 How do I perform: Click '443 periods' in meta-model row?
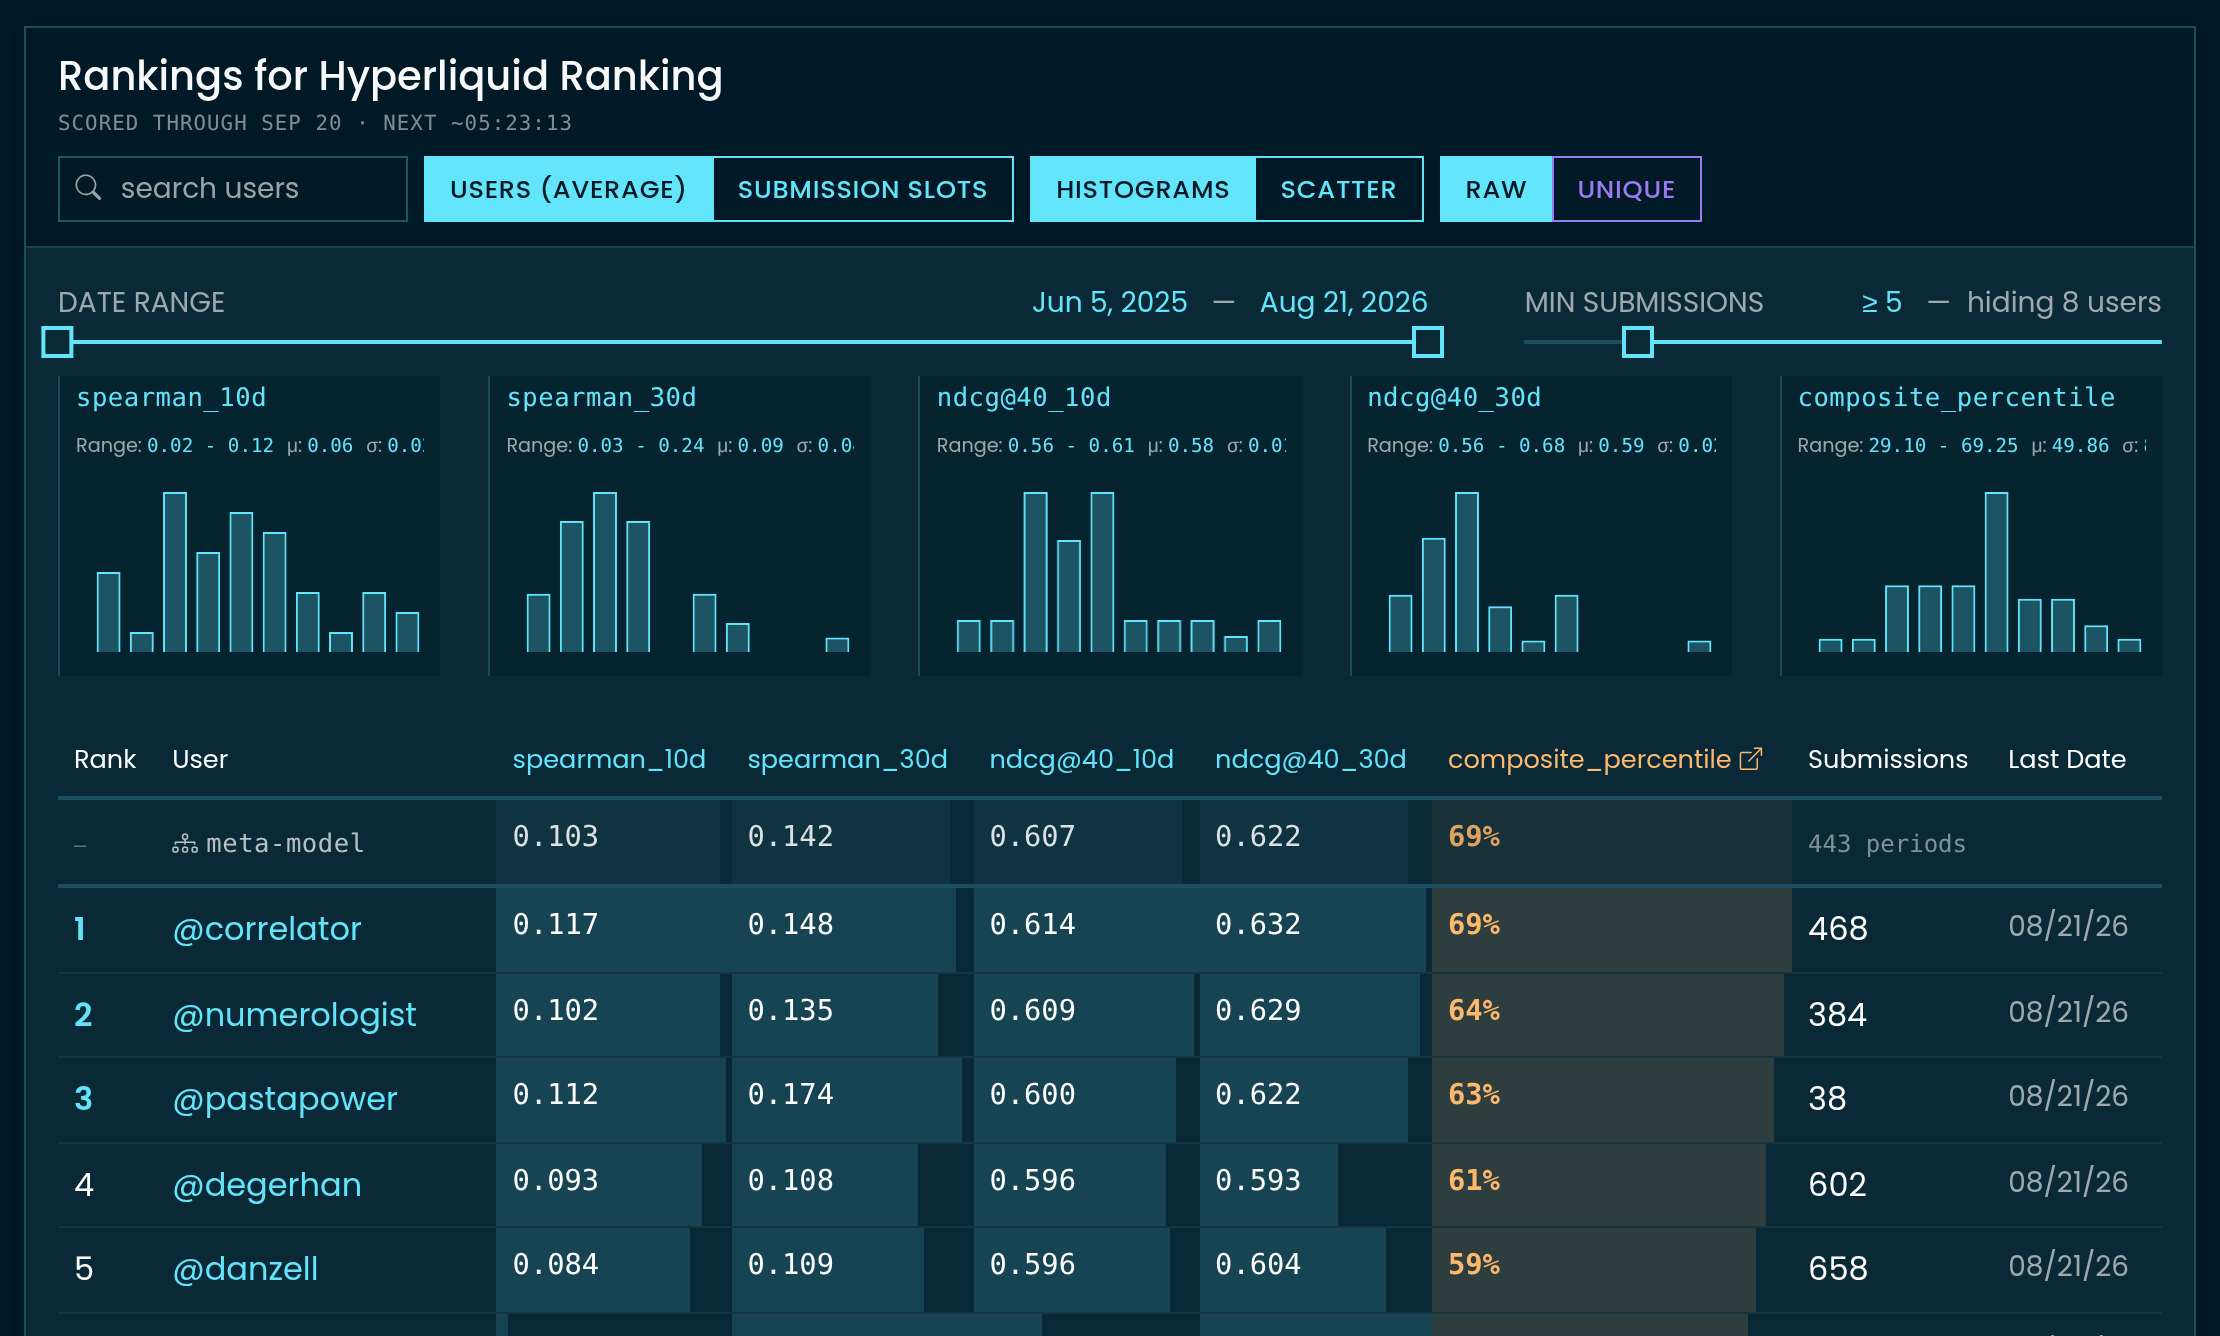pos(1887,844)
